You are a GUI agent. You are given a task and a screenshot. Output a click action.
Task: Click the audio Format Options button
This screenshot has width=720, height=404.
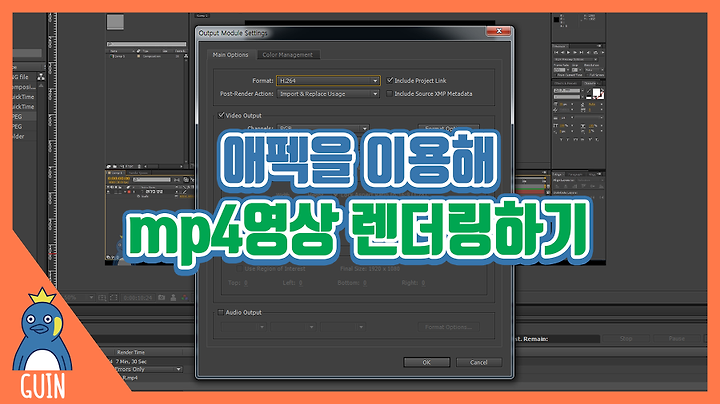click(448, 327)
